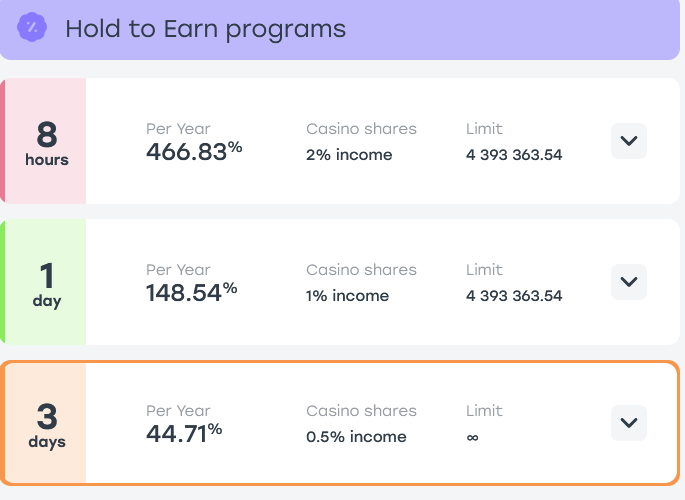Click the Limit label in 1 day card
This screenshot has width=685, height=500.
point(484,270)
